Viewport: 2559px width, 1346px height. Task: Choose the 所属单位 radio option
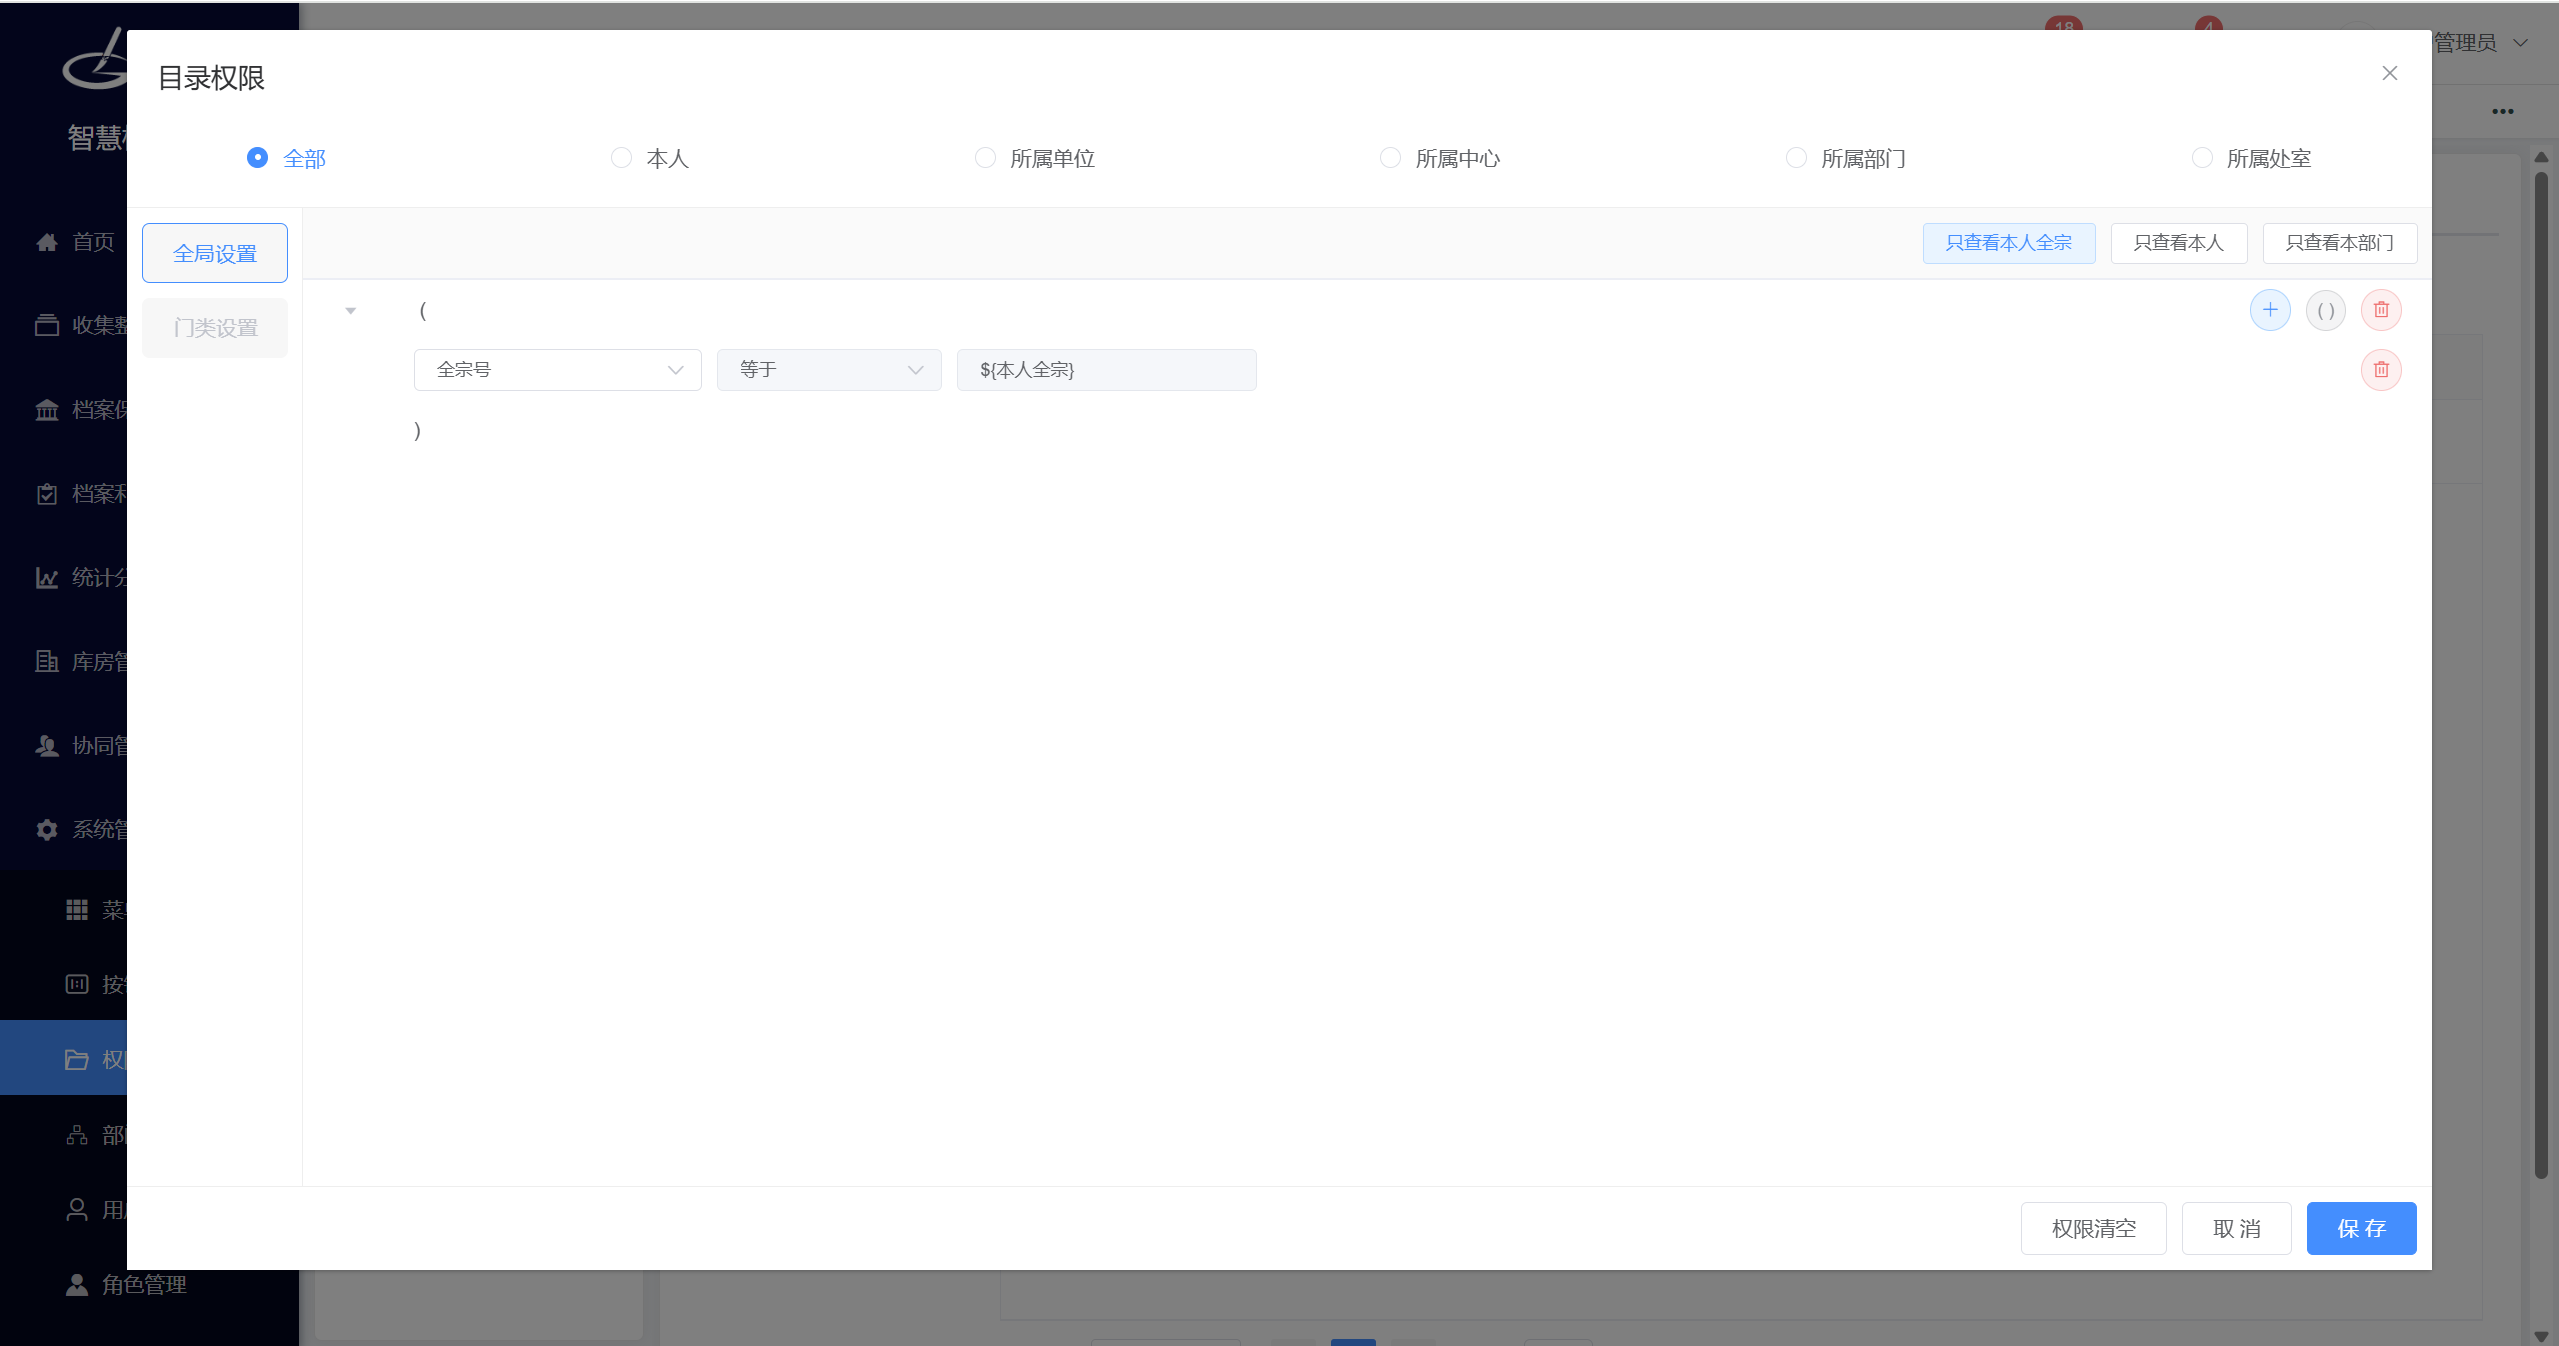[x=1035, y=158]
